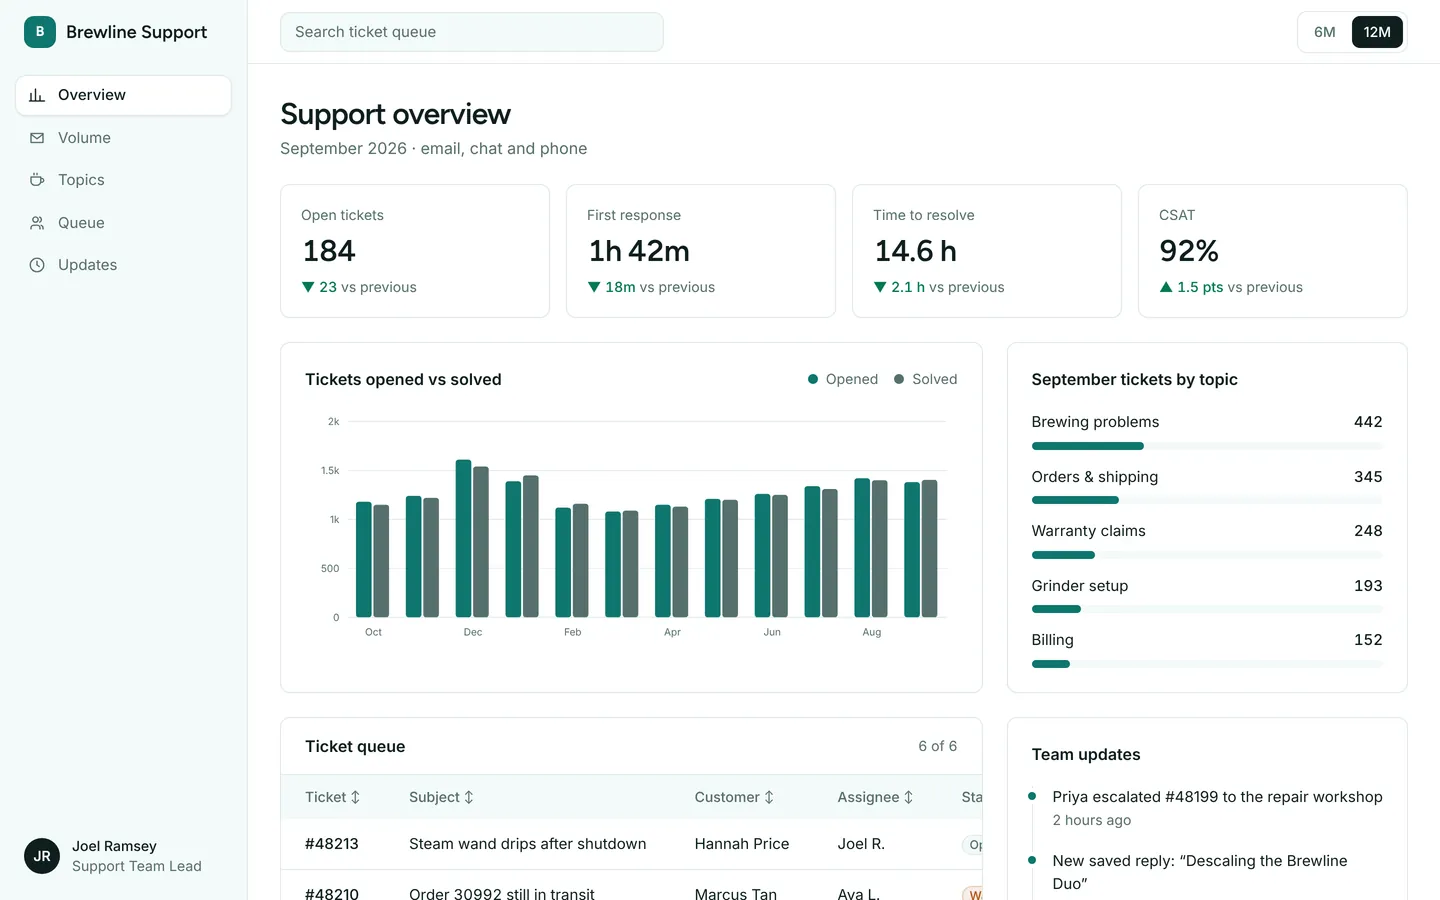The width and height of the screenshot is (1440, 900).
Task: Click the Updates clock icon
Action: [37, 265]
